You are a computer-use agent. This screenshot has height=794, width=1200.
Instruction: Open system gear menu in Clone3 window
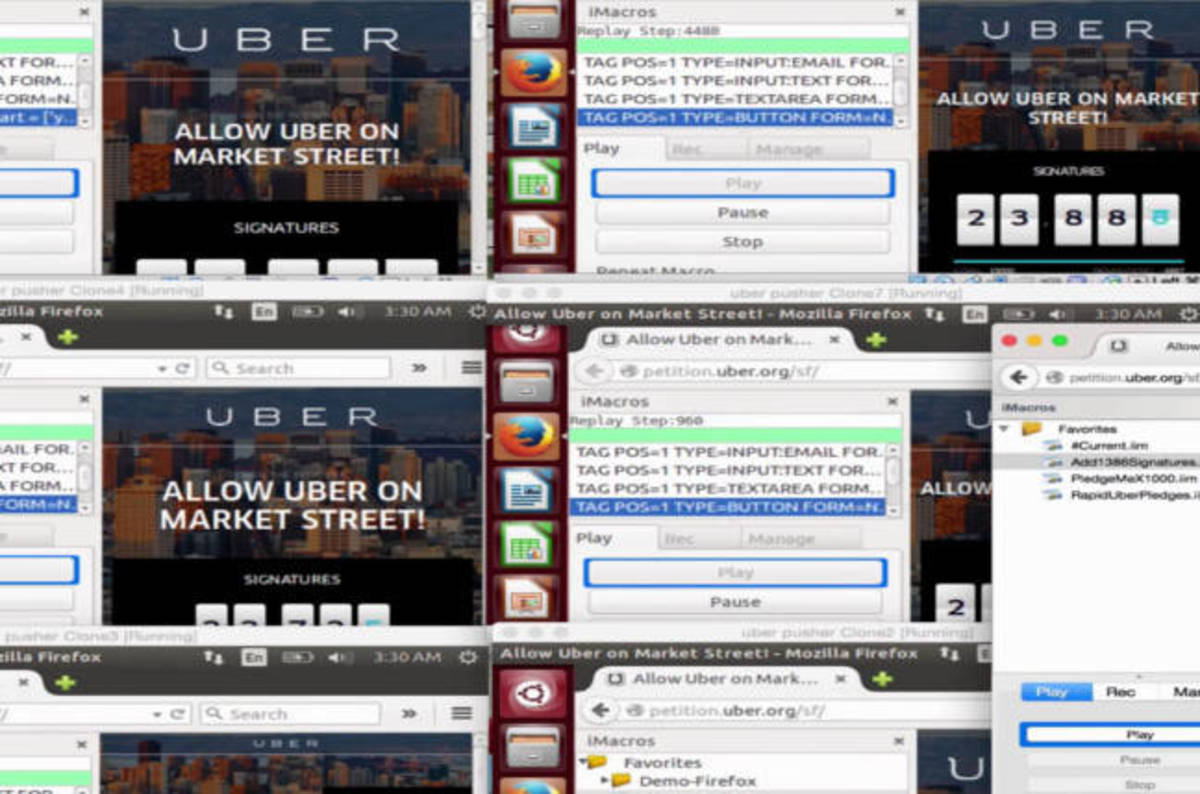467,657
